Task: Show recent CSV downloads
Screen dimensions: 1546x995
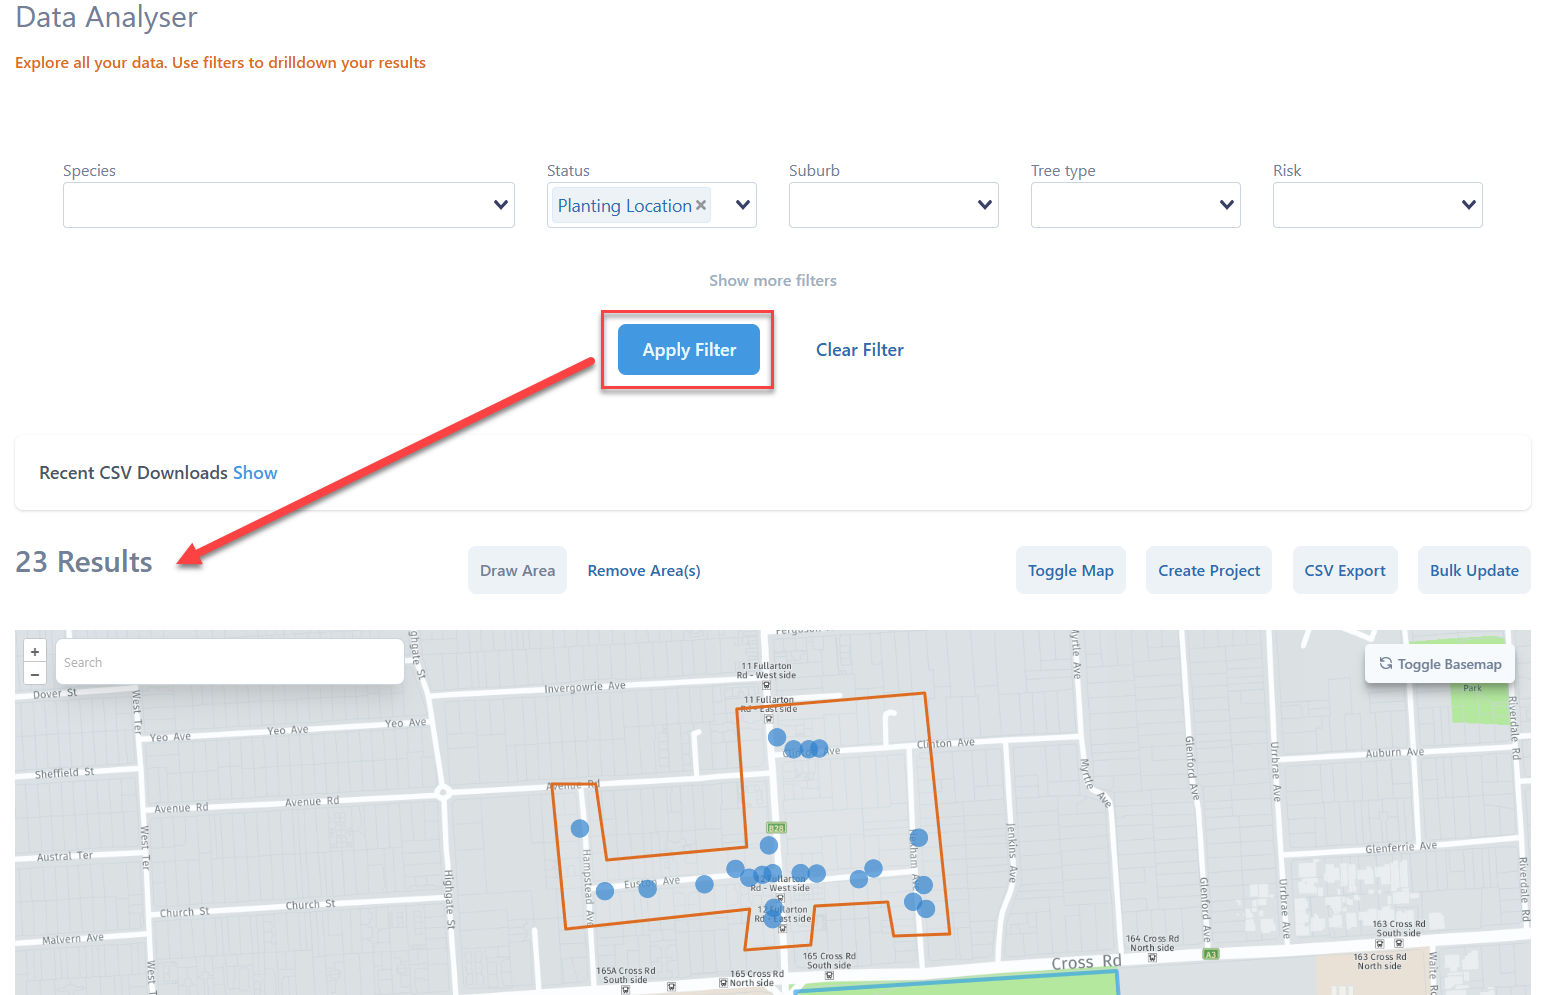Action: coord(255,473)
